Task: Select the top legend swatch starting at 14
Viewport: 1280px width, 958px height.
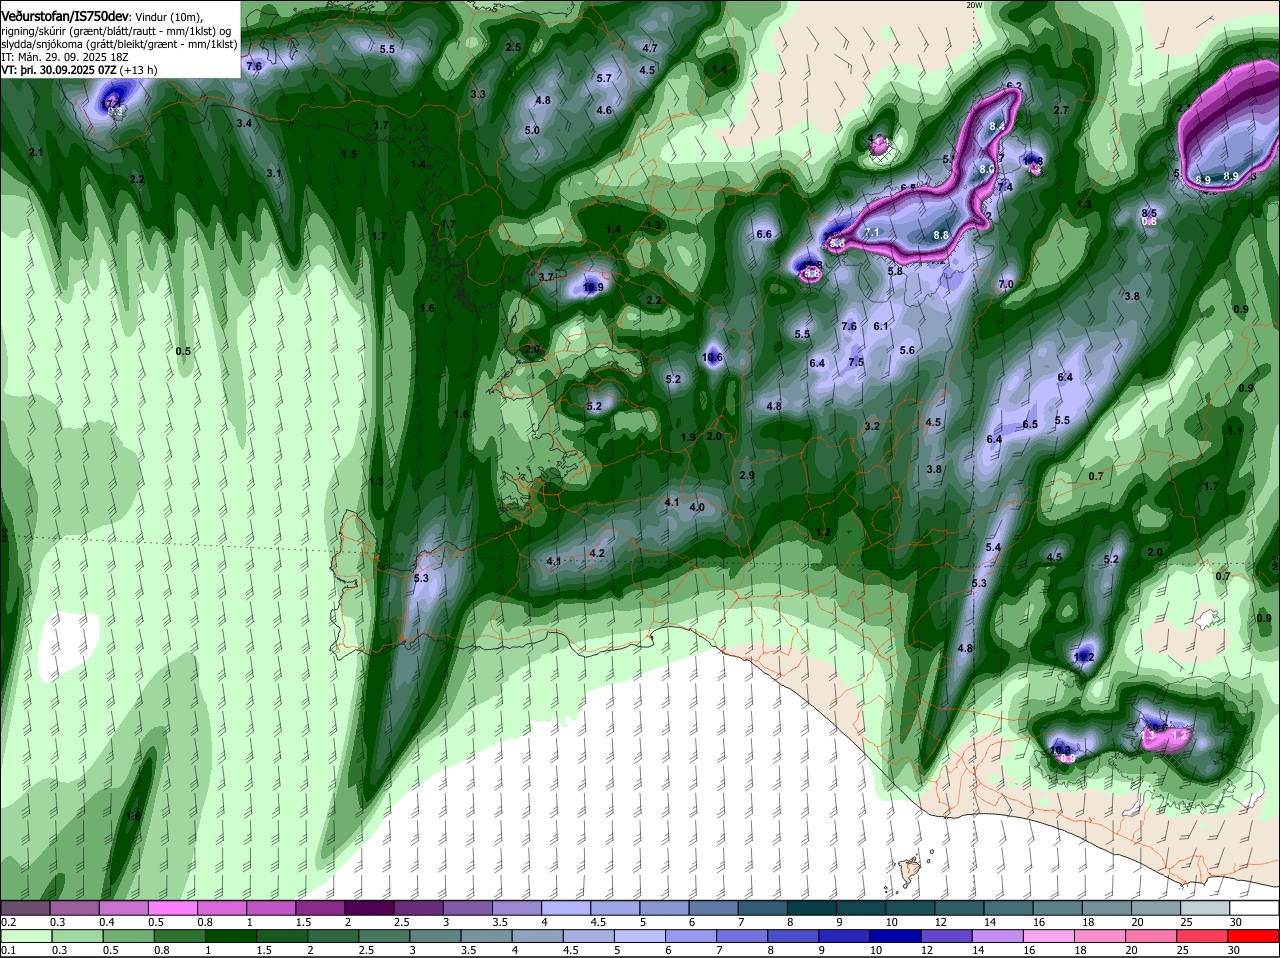Action: [x=1006, y=907]
